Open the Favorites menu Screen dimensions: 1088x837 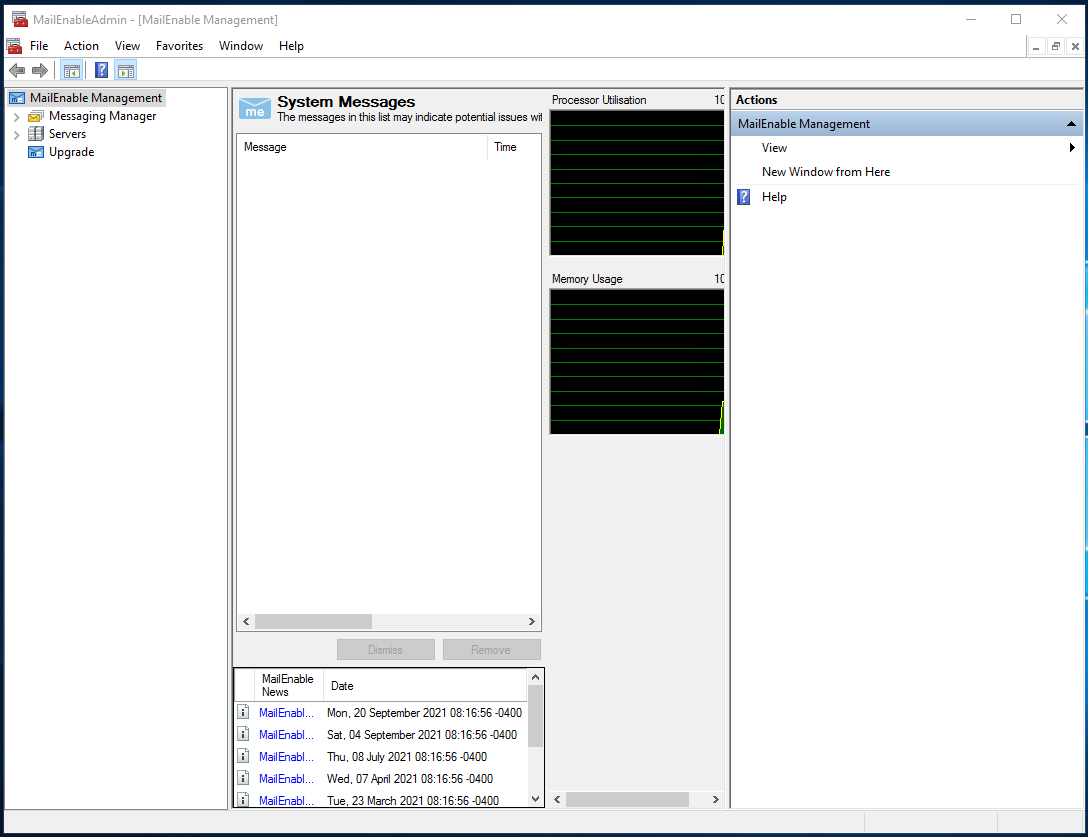pos(179,46)
